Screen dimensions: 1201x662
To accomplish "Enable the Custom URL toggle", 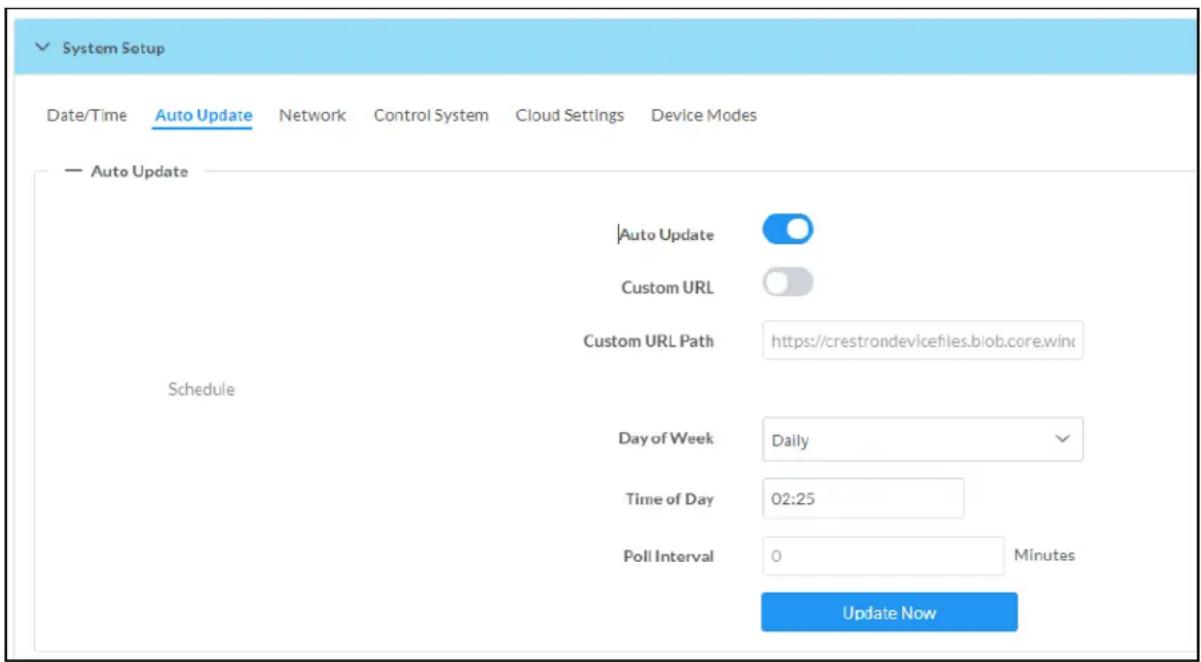I will (788, 284).
